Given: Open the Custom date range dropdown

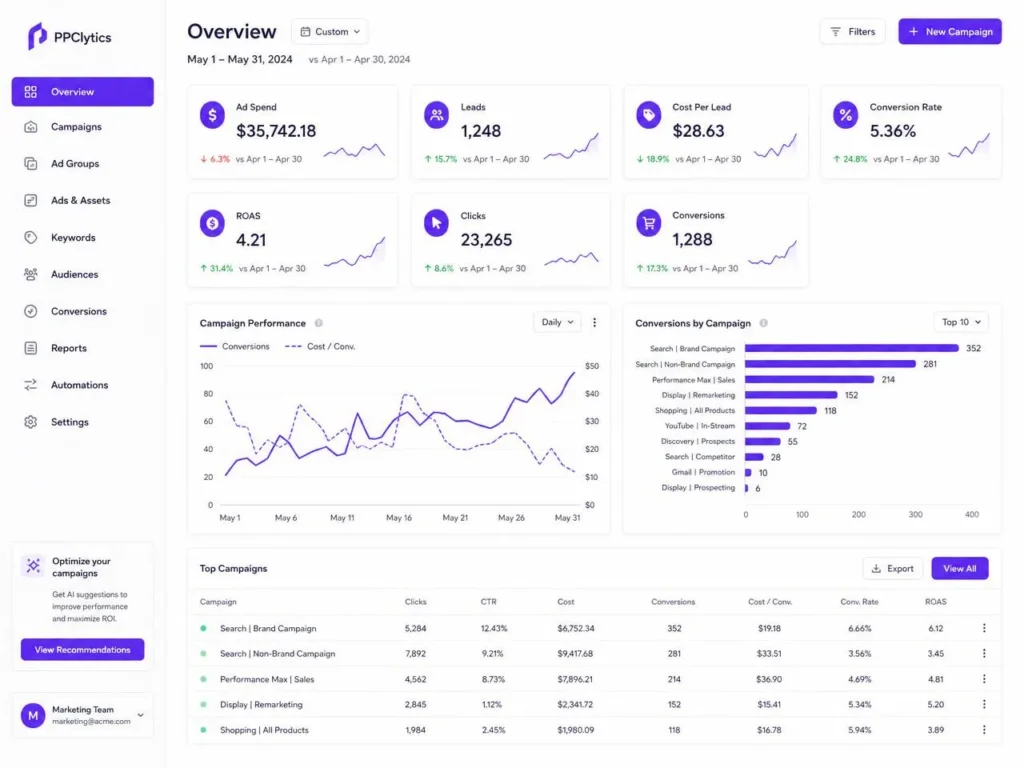Looking at the screenshot, I should tap(330, 31).
